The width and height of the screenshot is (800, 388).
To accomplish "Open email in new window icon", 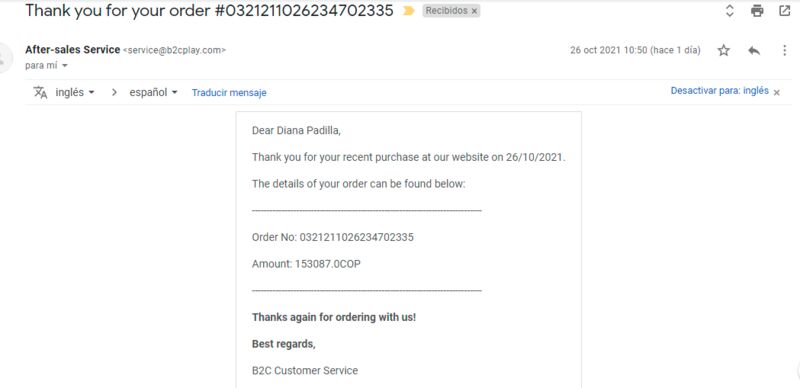I will click(x=785, y=11).
